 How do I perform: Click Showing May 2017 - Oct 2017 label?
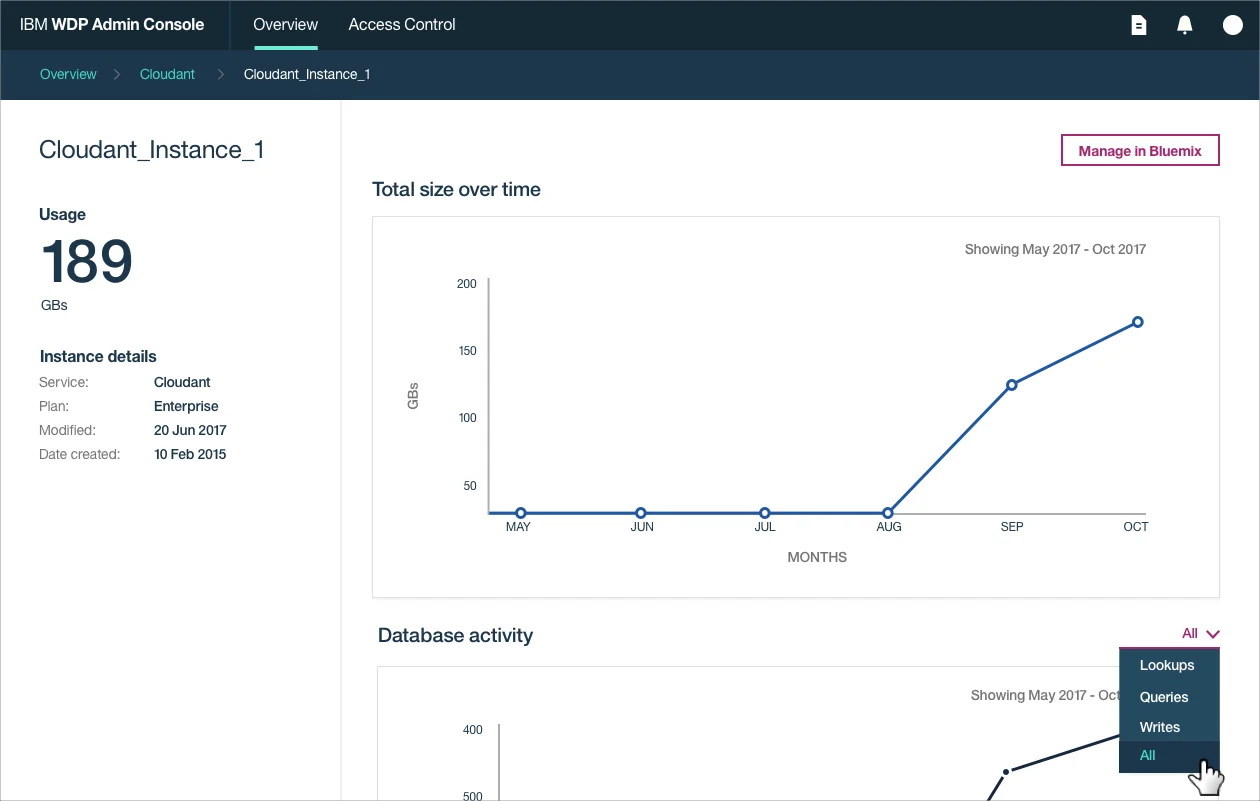pos(1055,249)
